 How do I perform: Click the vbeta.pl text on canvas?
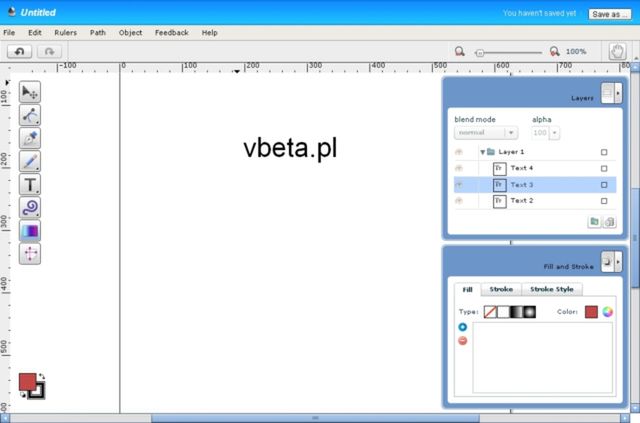click(x=290, y=148)
